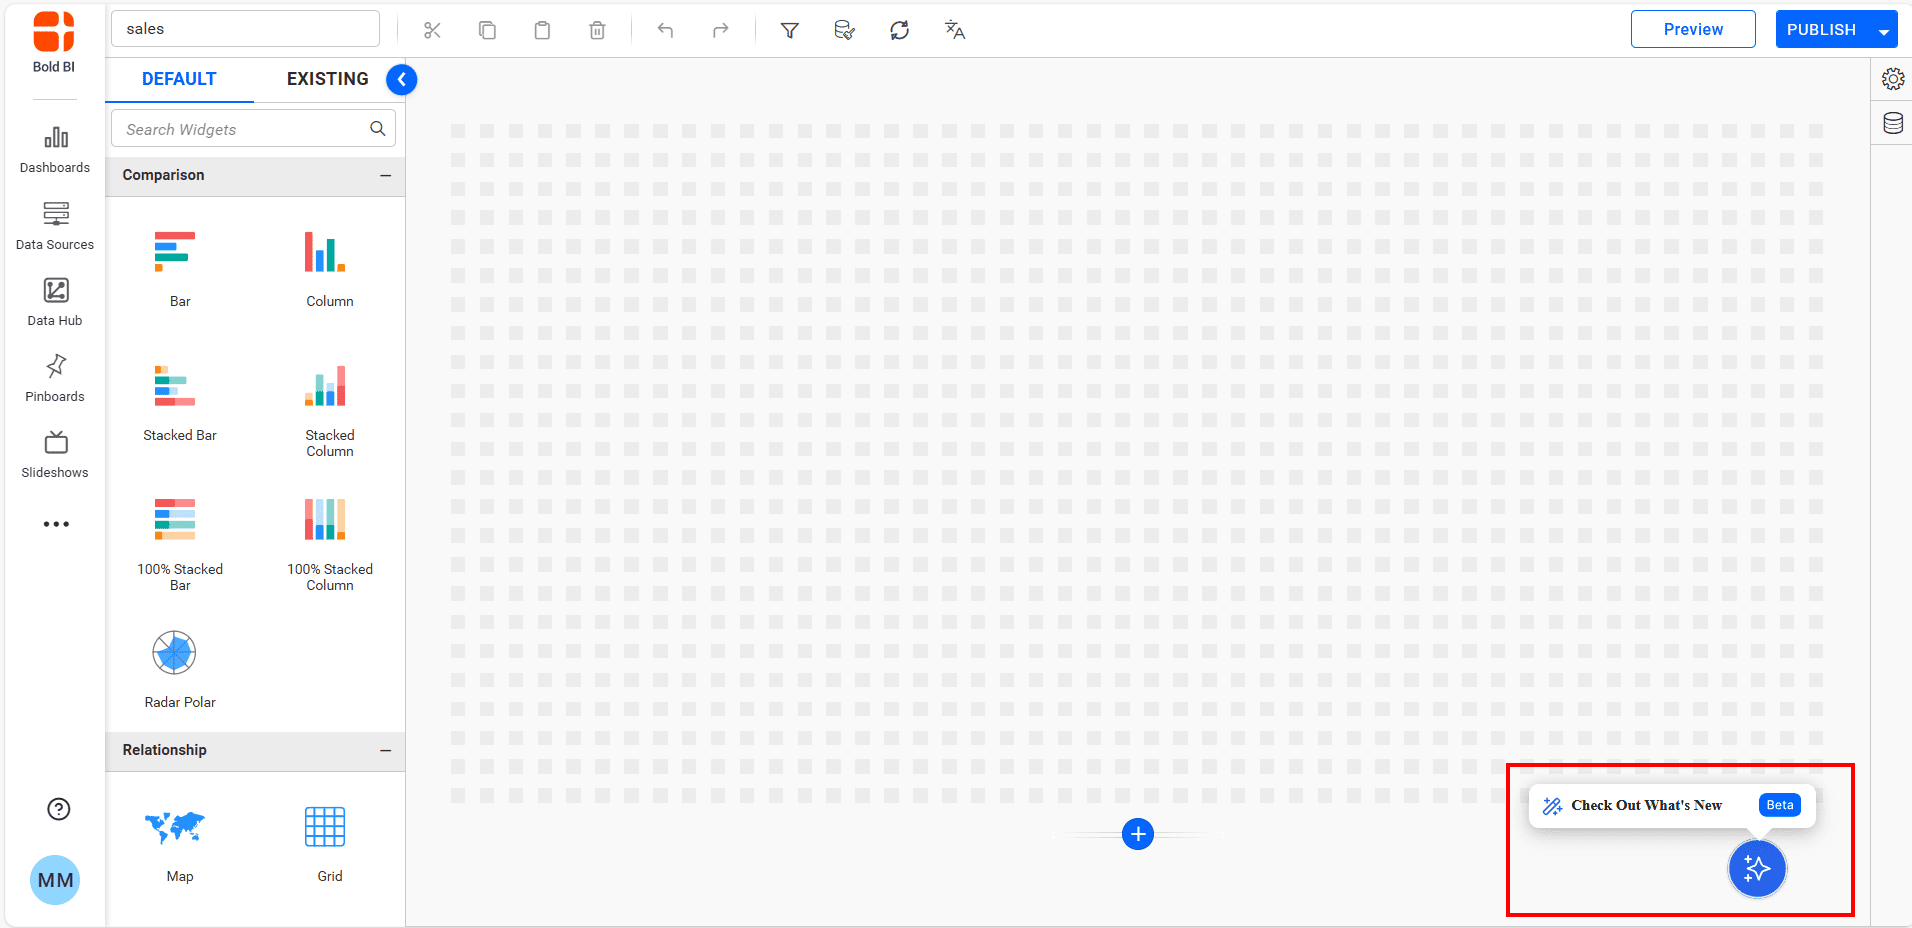1912x928 pixels.
Task: Open Data Sources from the sidebar
Action: 55,226
